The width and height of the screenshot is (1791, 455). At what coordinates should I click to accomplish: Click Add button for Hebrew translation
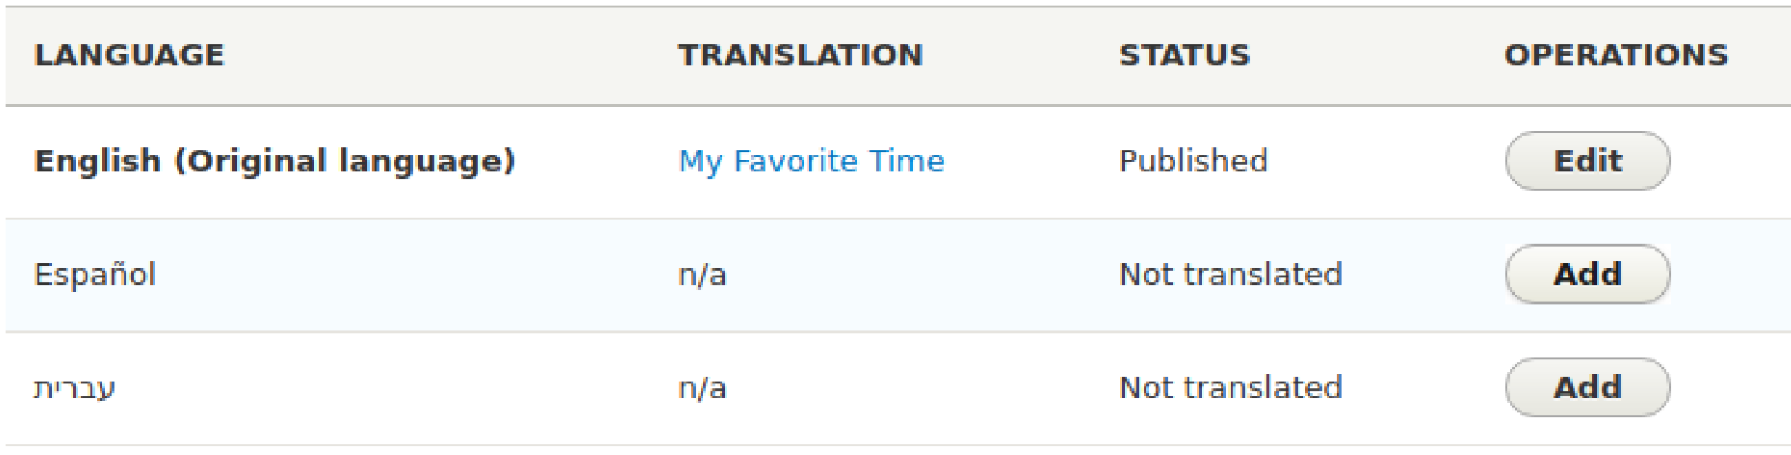[x=1587, y=387]
